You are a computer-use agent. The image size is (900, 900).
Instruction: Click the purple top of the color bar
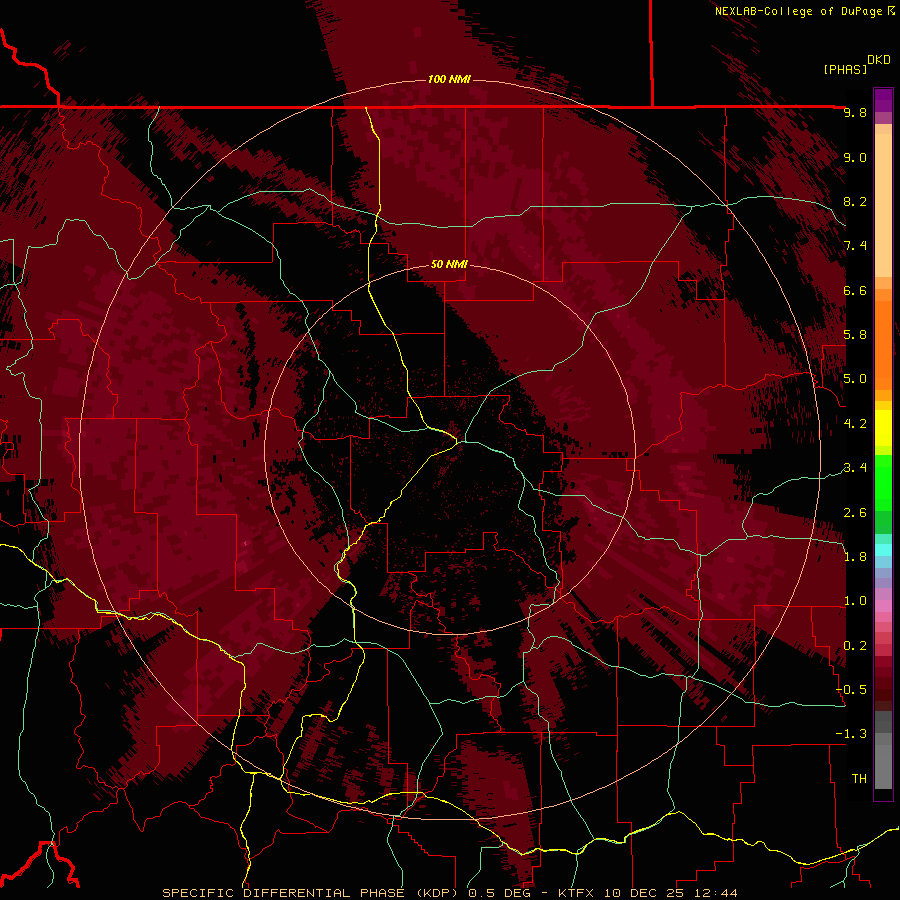point(883,100)
